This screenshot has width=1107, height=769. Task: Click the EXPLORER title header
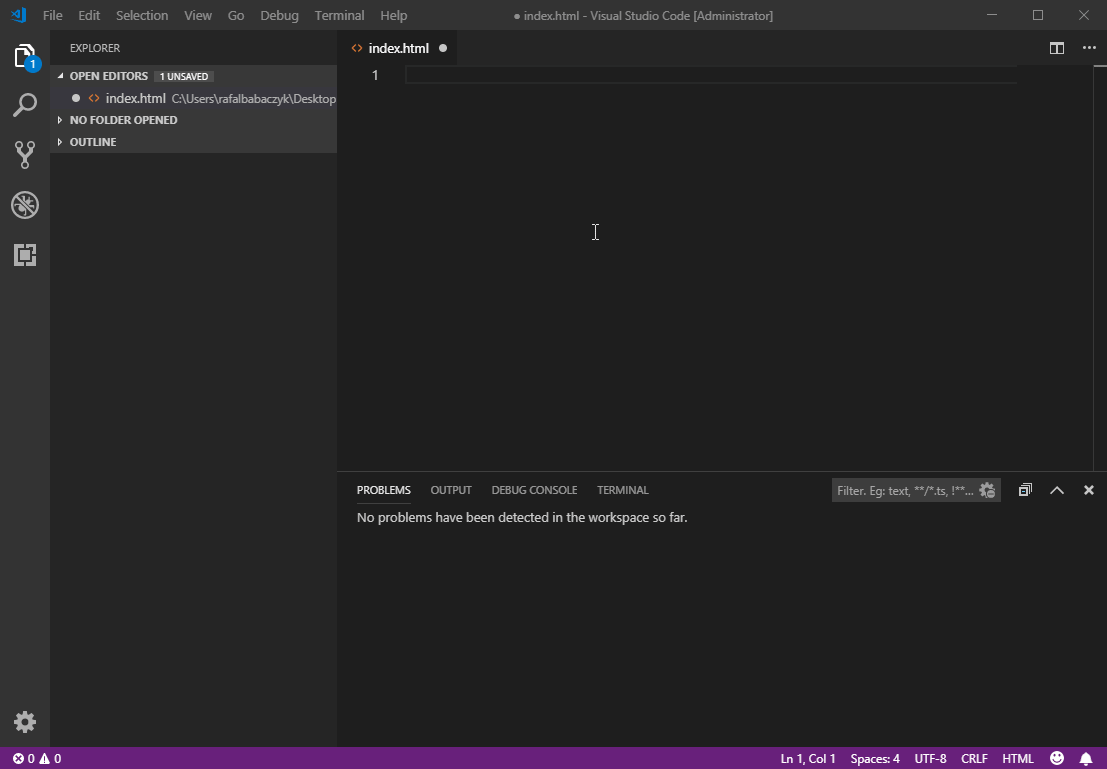pyautogui.click(x=95, y=48)
